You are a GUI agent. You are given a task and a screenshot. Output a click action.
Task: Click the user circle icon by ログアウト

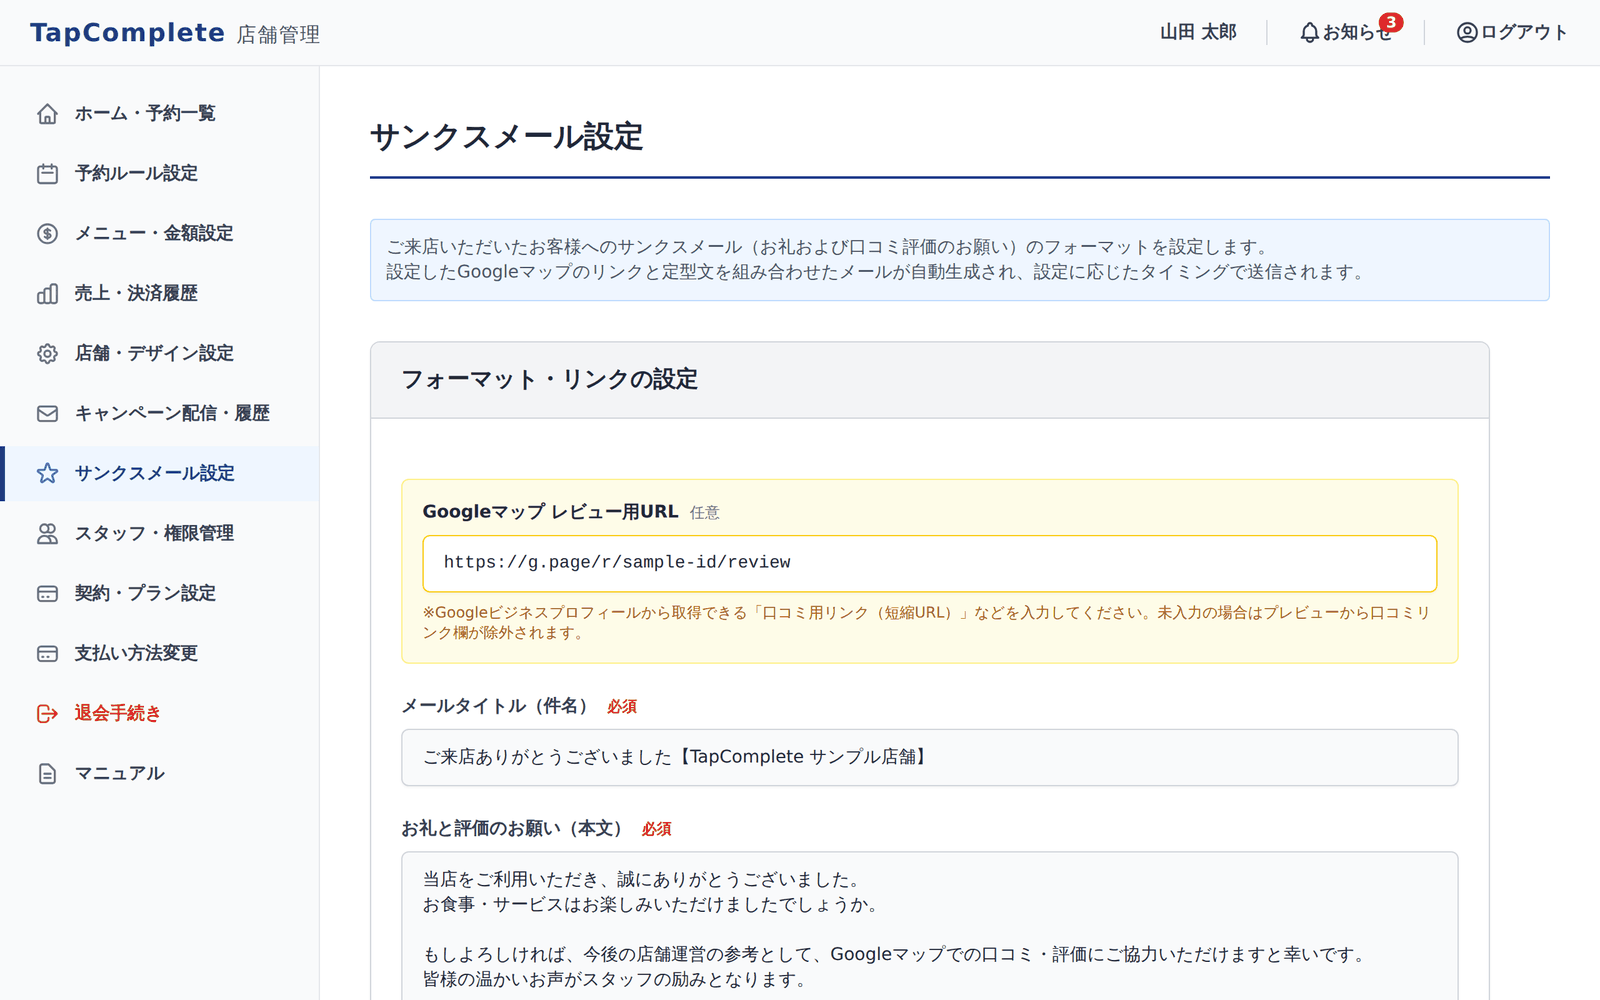(1467, 33)
